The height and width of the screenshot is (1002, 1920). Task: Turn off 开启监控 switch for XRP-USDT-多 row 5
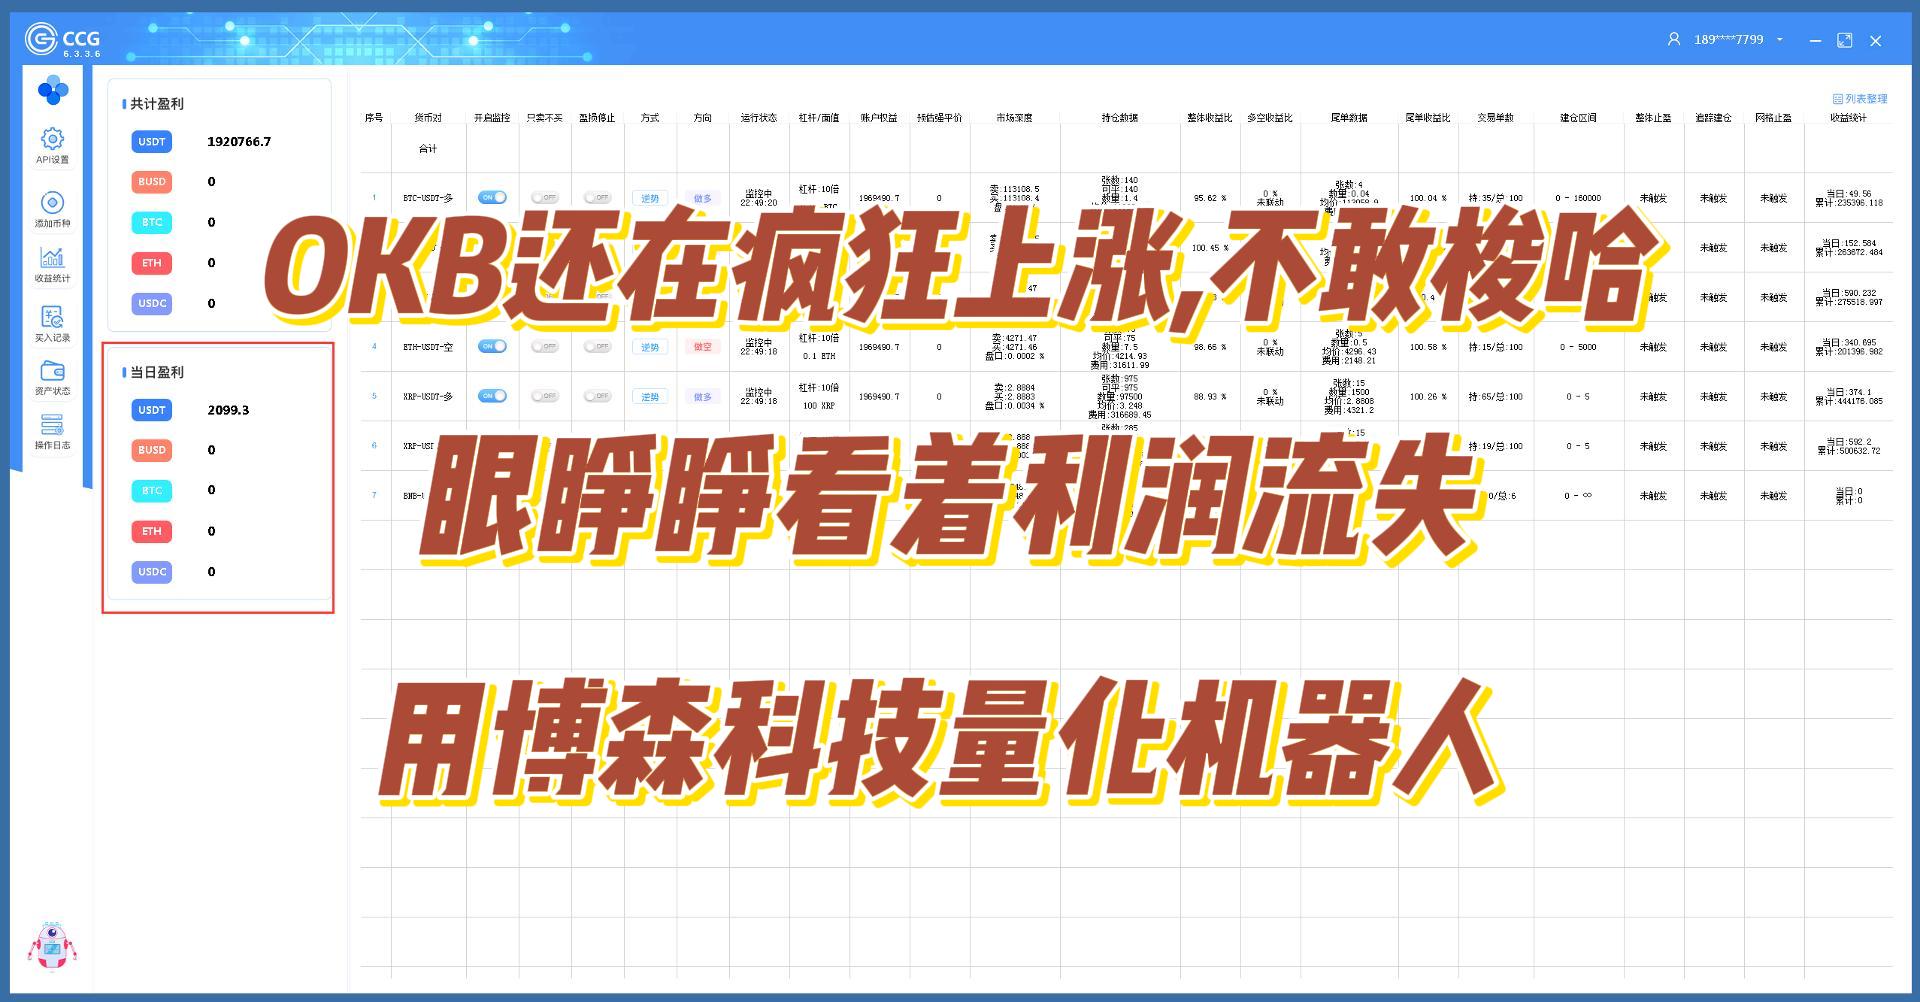[492, 396]
